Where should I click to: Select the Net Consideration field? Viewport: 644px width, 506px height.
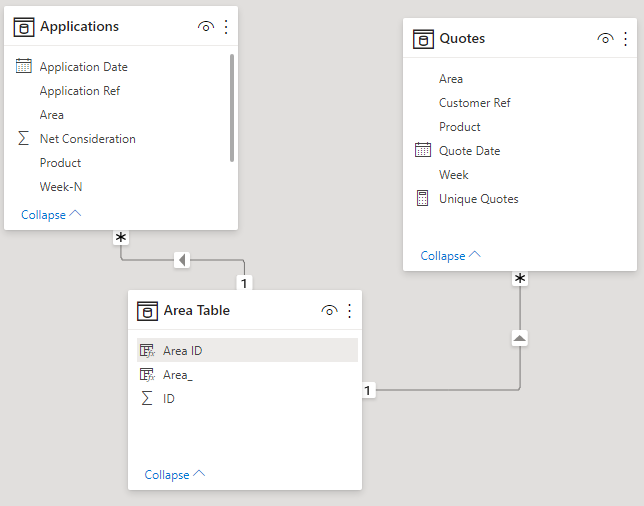click(x=87, y=138)
